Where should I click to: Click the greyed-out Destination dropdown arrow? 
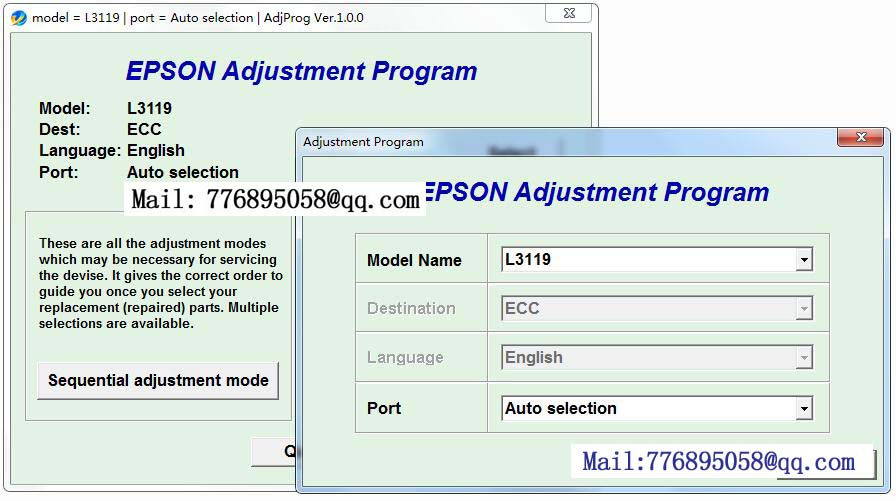[x=803, y=309]
